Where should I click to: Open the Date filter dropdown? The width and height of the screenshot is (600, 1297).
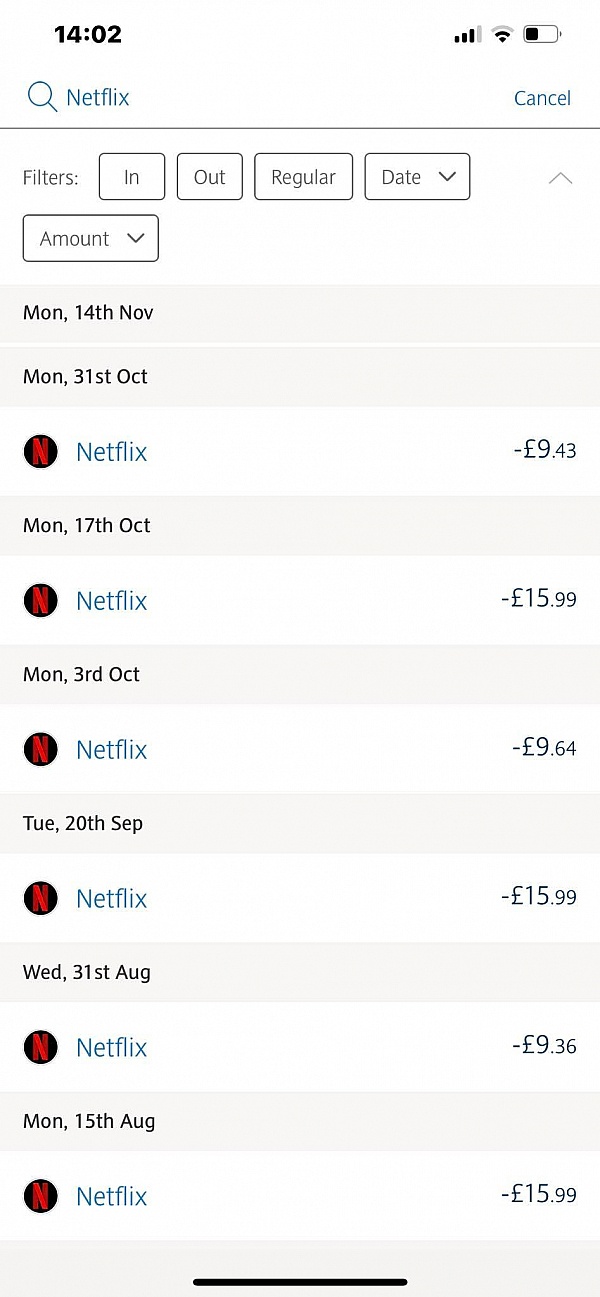coord(417,177)
